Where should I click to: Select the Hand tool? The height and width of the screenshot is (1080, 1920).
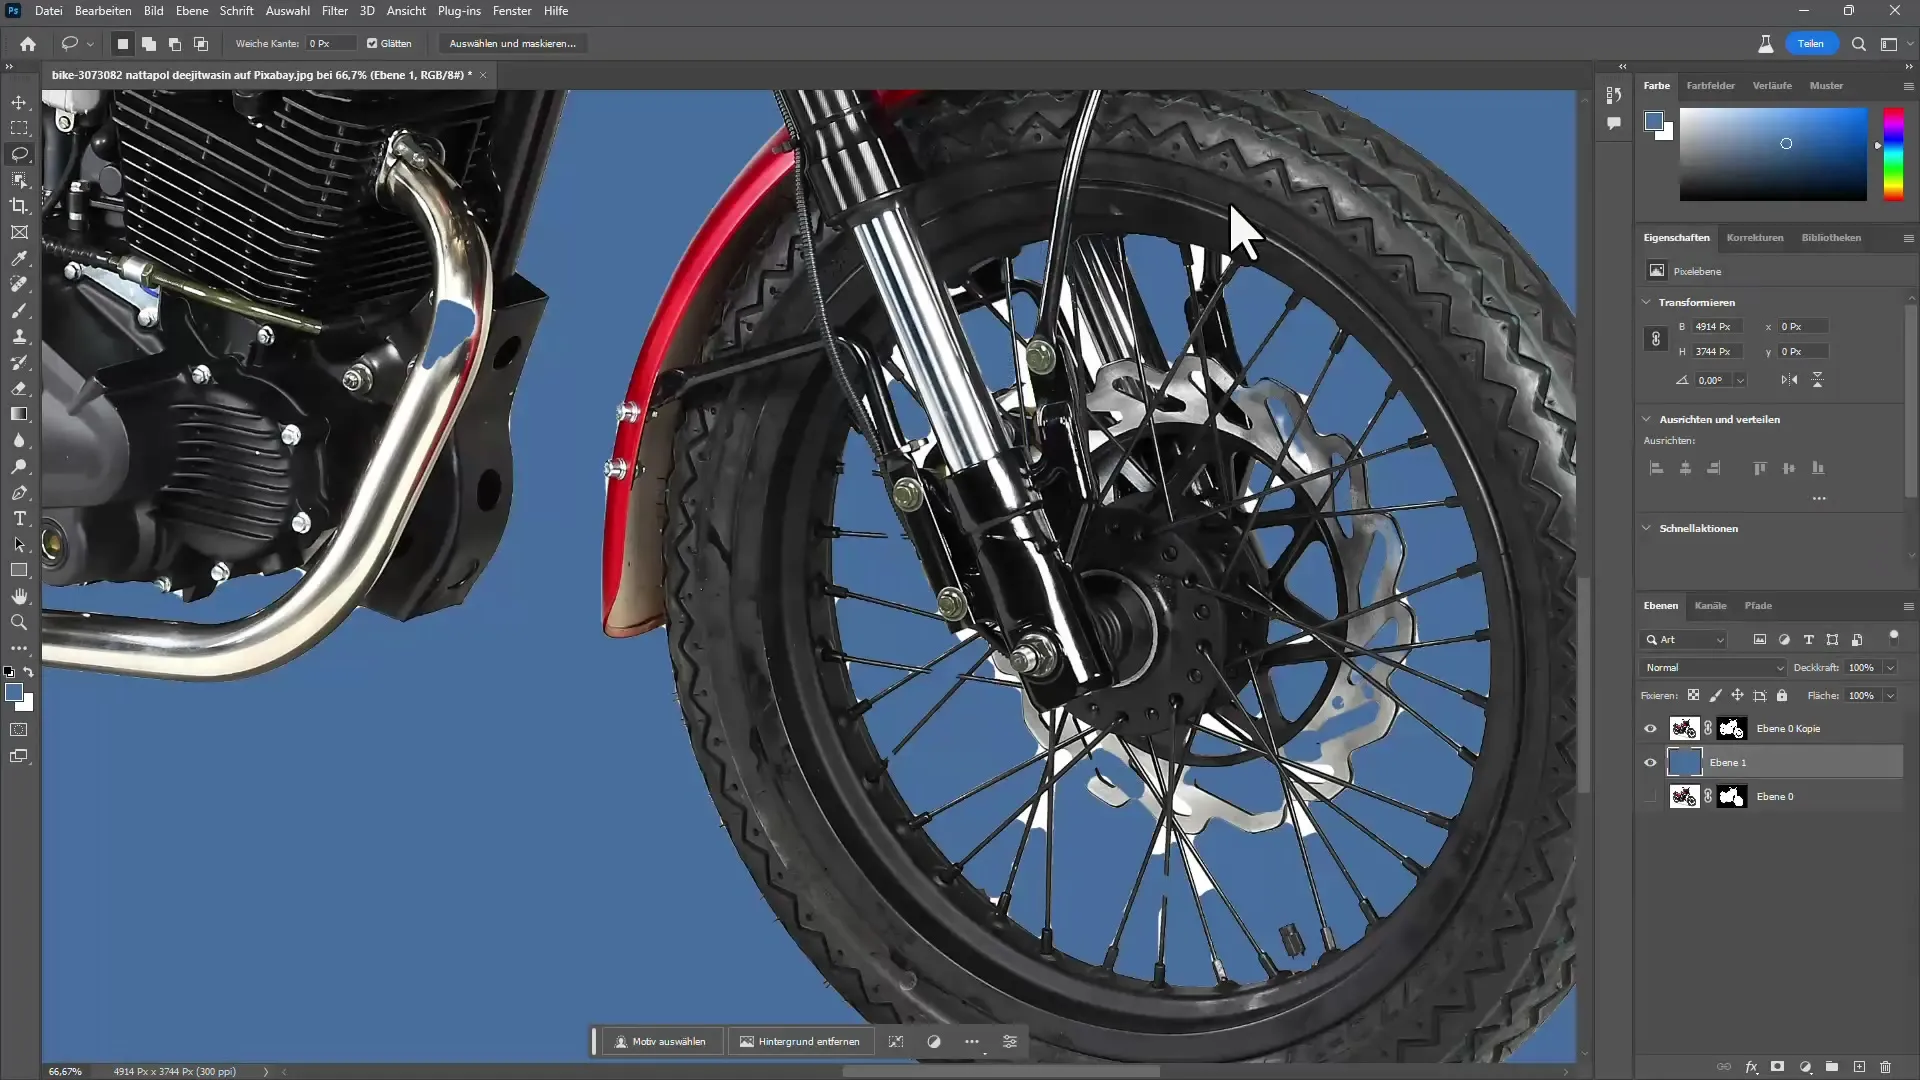[18, 596]
